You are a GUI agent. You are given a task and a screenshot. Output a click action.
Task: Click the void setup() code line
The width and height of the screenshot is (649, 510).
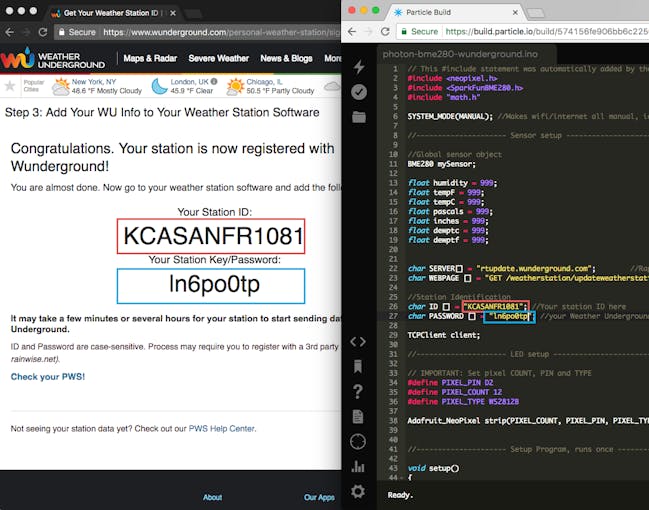[x=433, y=468]
